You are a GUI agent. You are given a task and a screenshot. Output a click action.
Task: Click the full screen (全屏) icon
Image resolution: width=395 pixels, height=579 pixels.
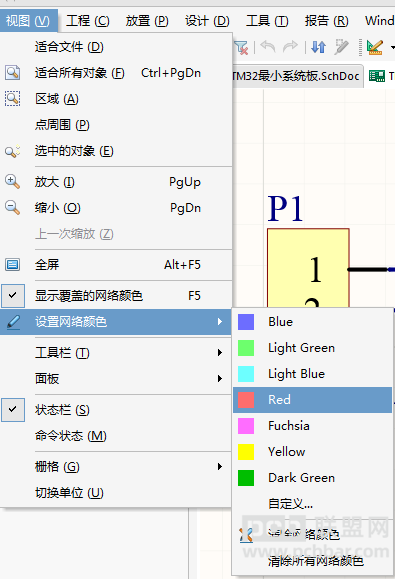click(13, 264)
